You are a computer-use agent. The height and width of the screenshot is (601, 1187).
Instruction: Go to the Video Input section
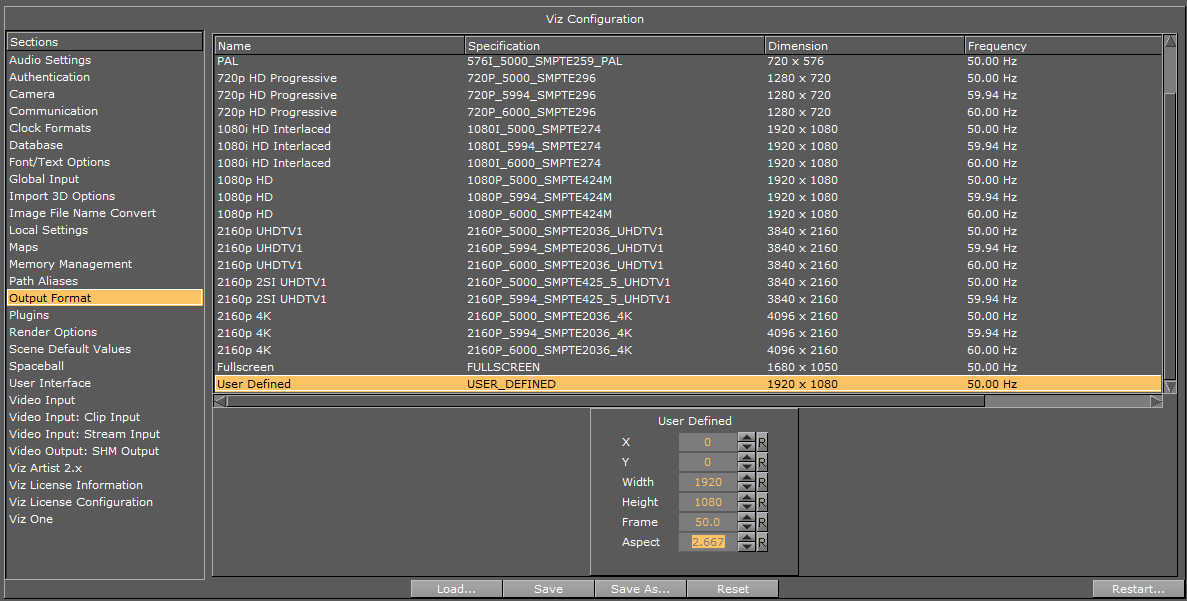coord(104,400)
